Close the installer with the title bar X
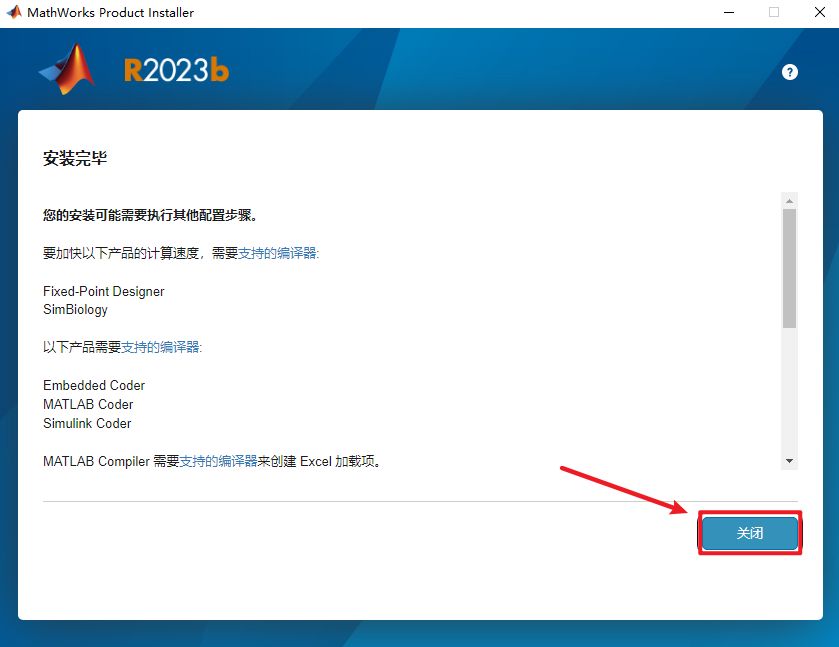 click(818, 13)
